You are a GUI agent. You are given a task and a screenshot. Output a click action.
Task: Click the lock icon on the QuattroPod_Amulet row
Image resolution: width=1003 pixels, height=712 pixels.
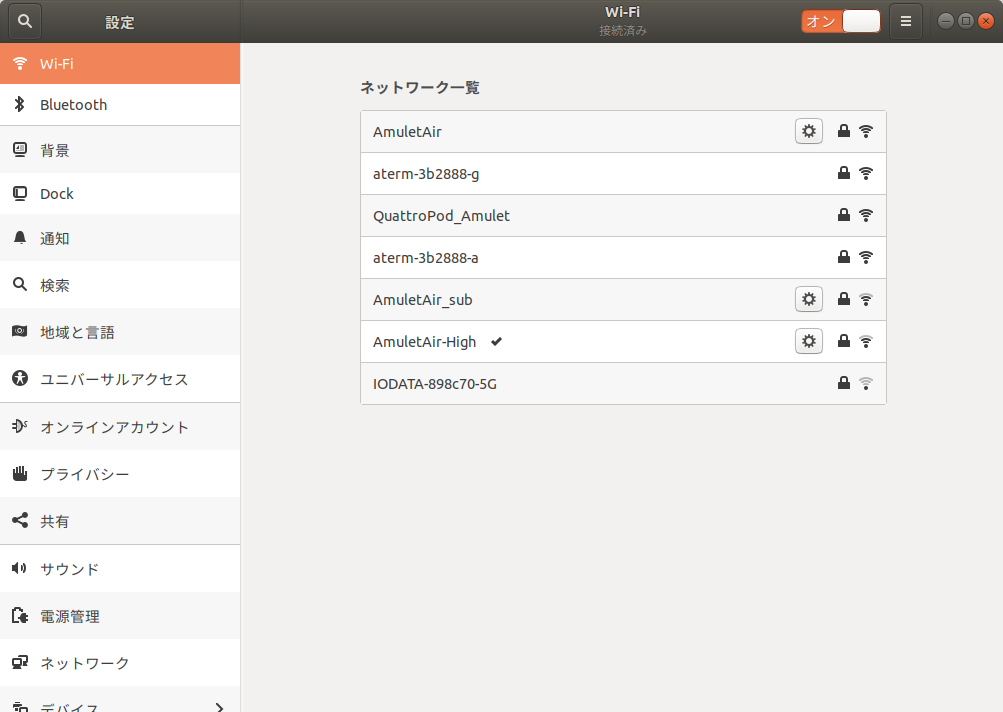pos(844,215)
